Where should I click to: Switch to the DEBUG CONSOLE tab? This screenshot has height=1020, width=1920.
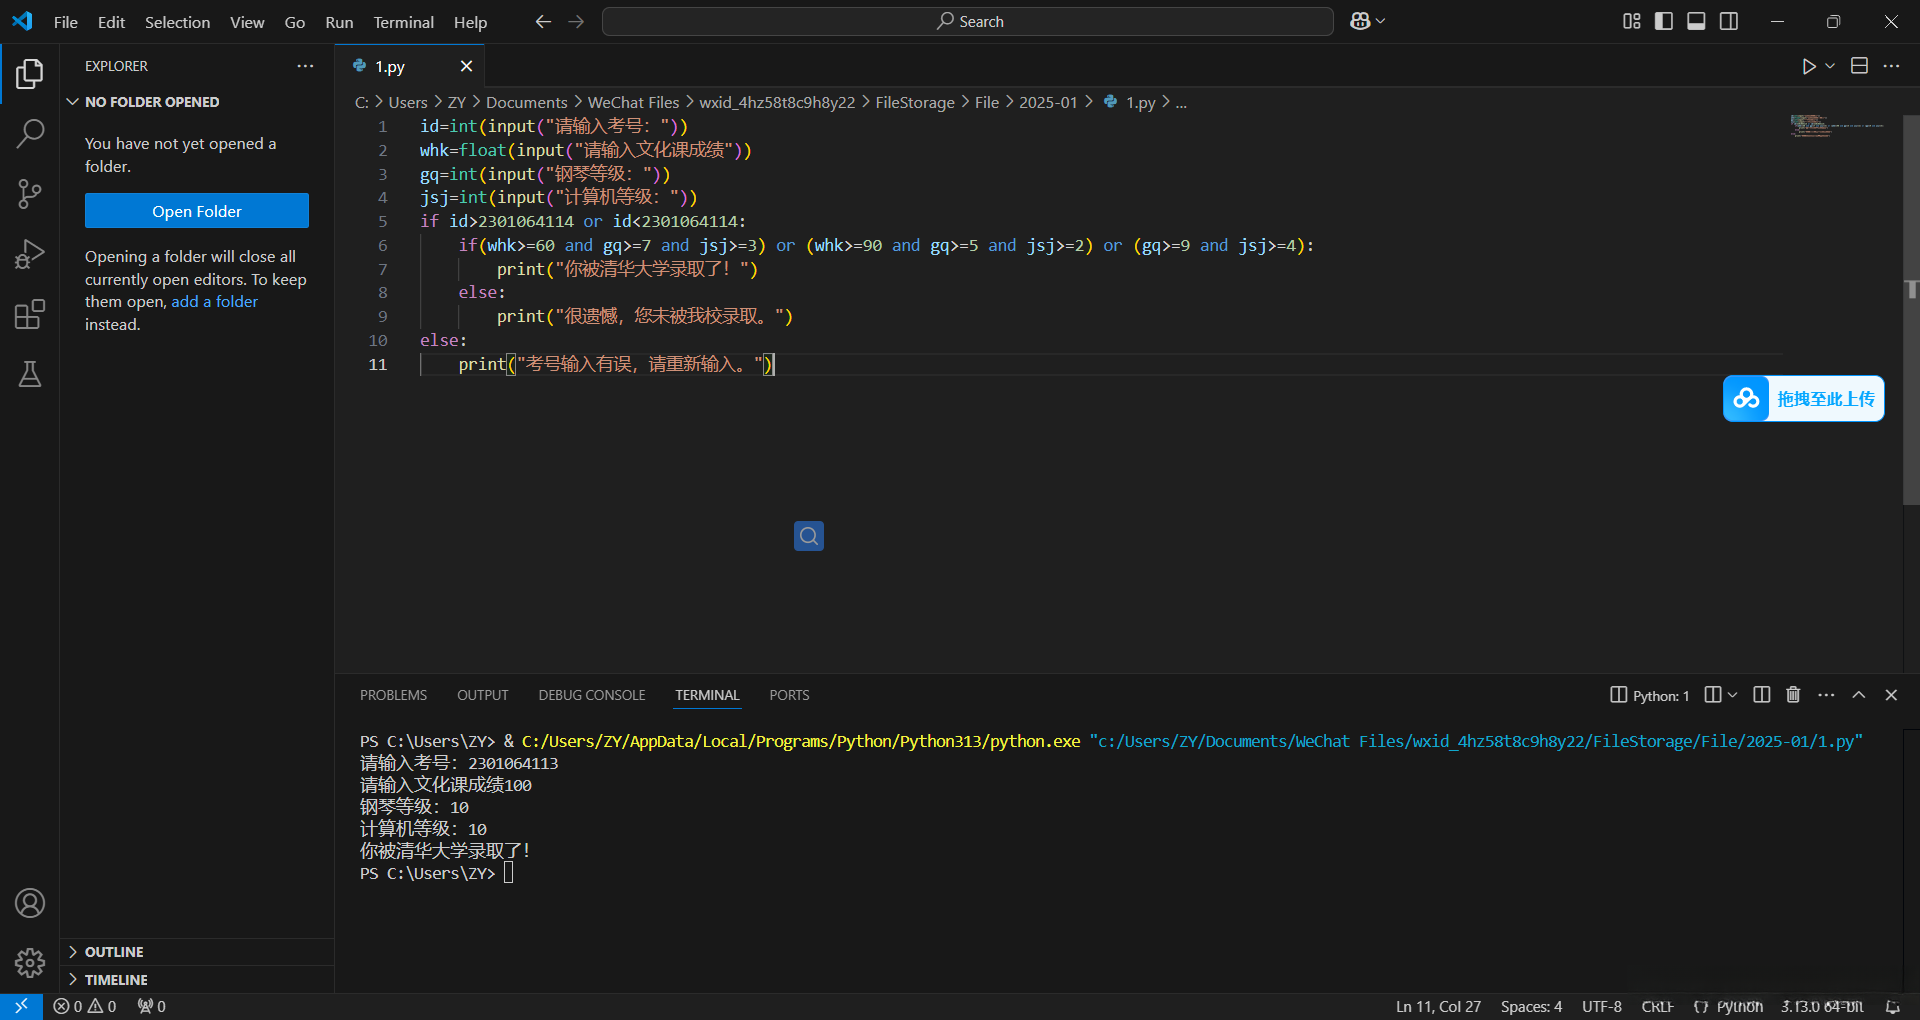[x=591, y=695]
